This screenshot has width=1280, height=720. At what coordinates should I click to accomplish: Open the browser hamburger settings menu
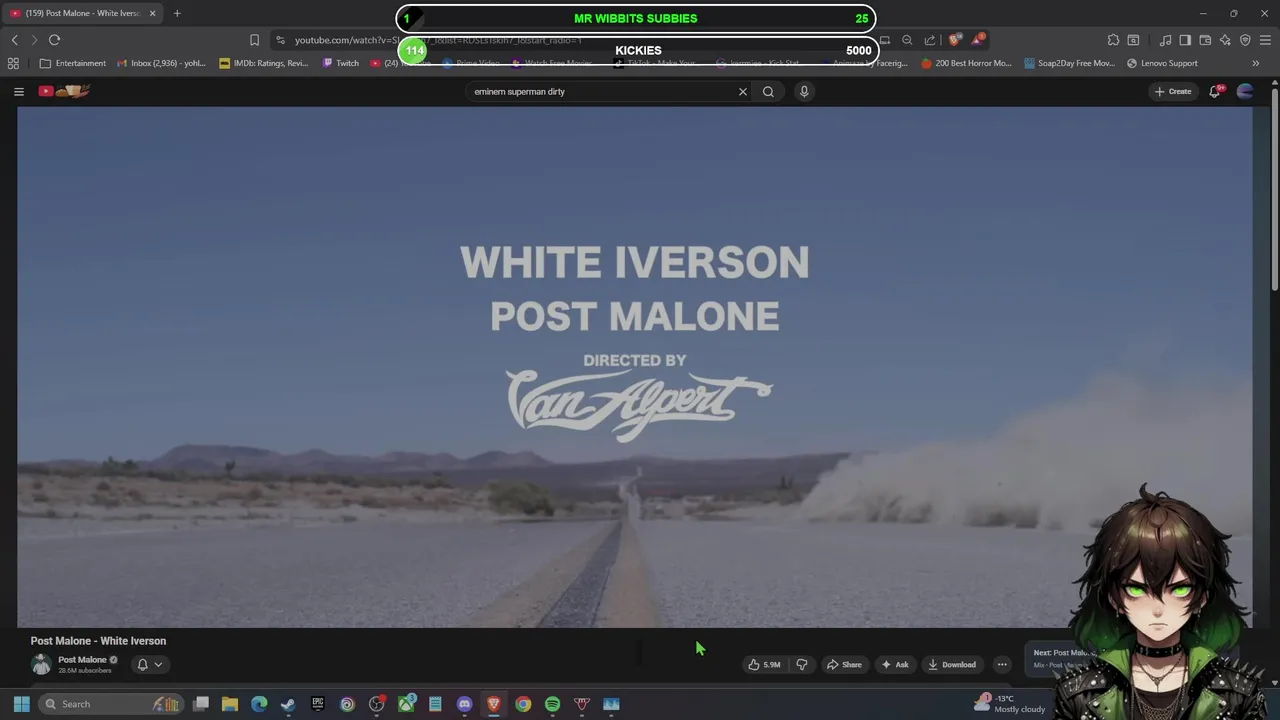[x=1265, y=40]
